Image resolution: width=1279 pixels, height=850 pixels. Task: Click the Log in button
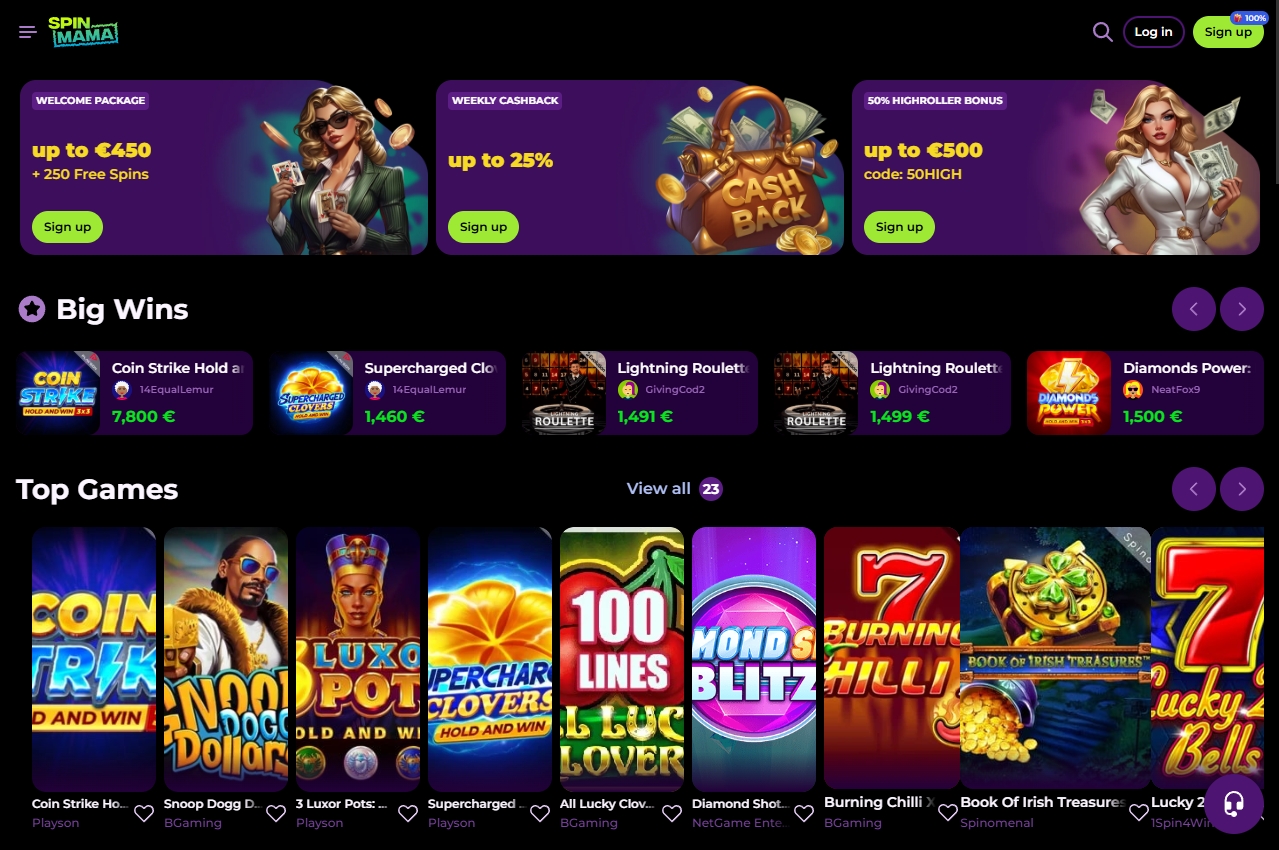[x=1154, y=32]
